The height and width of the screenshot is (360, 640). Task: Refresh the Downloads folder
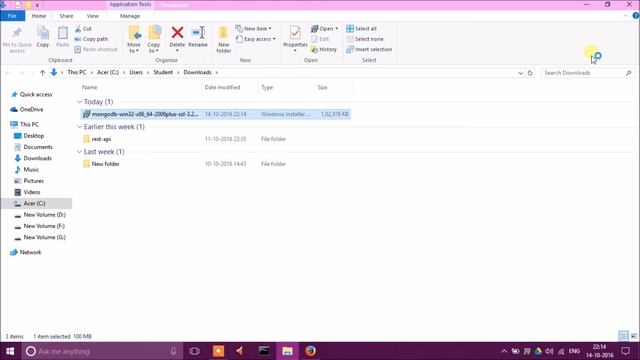530,73
